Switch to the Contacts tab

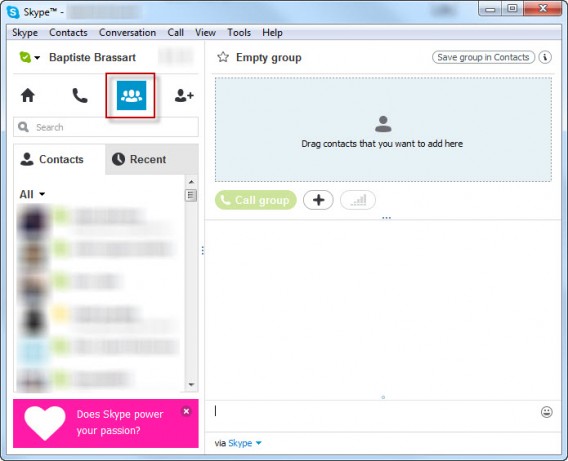59,159
